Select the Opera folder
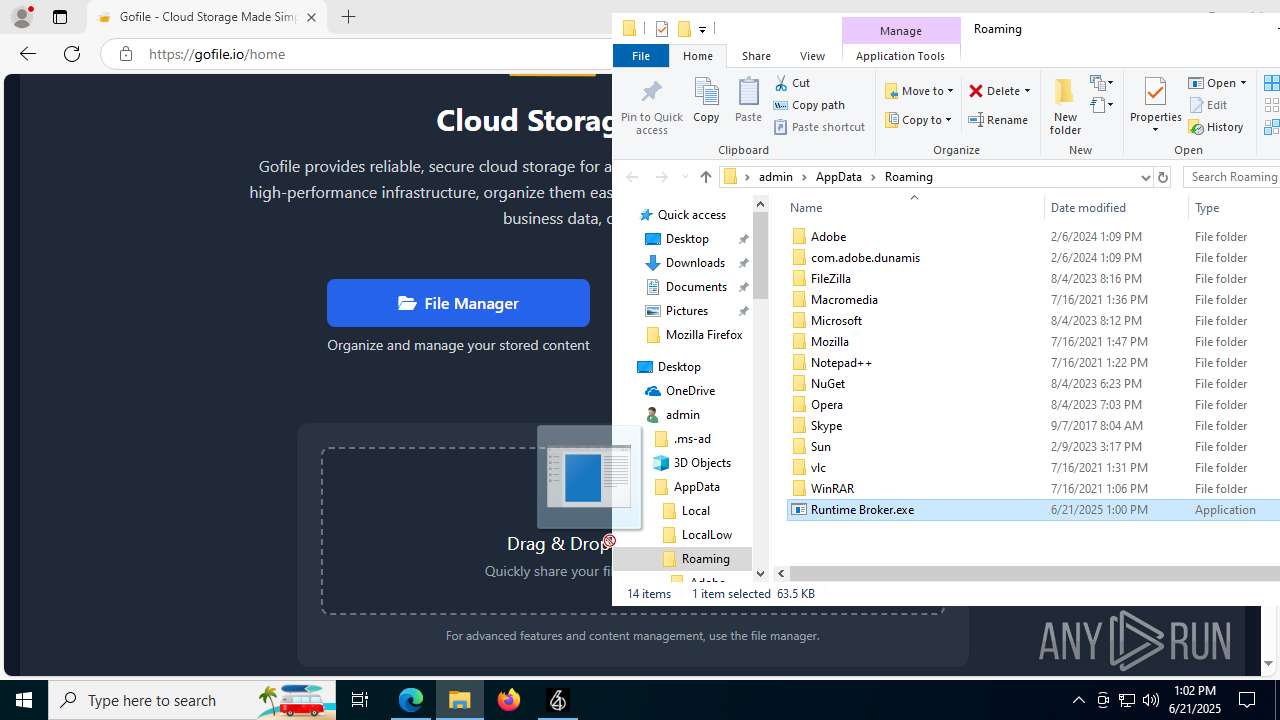Viewport: 1280px width, 720px height. coord(826,405)
